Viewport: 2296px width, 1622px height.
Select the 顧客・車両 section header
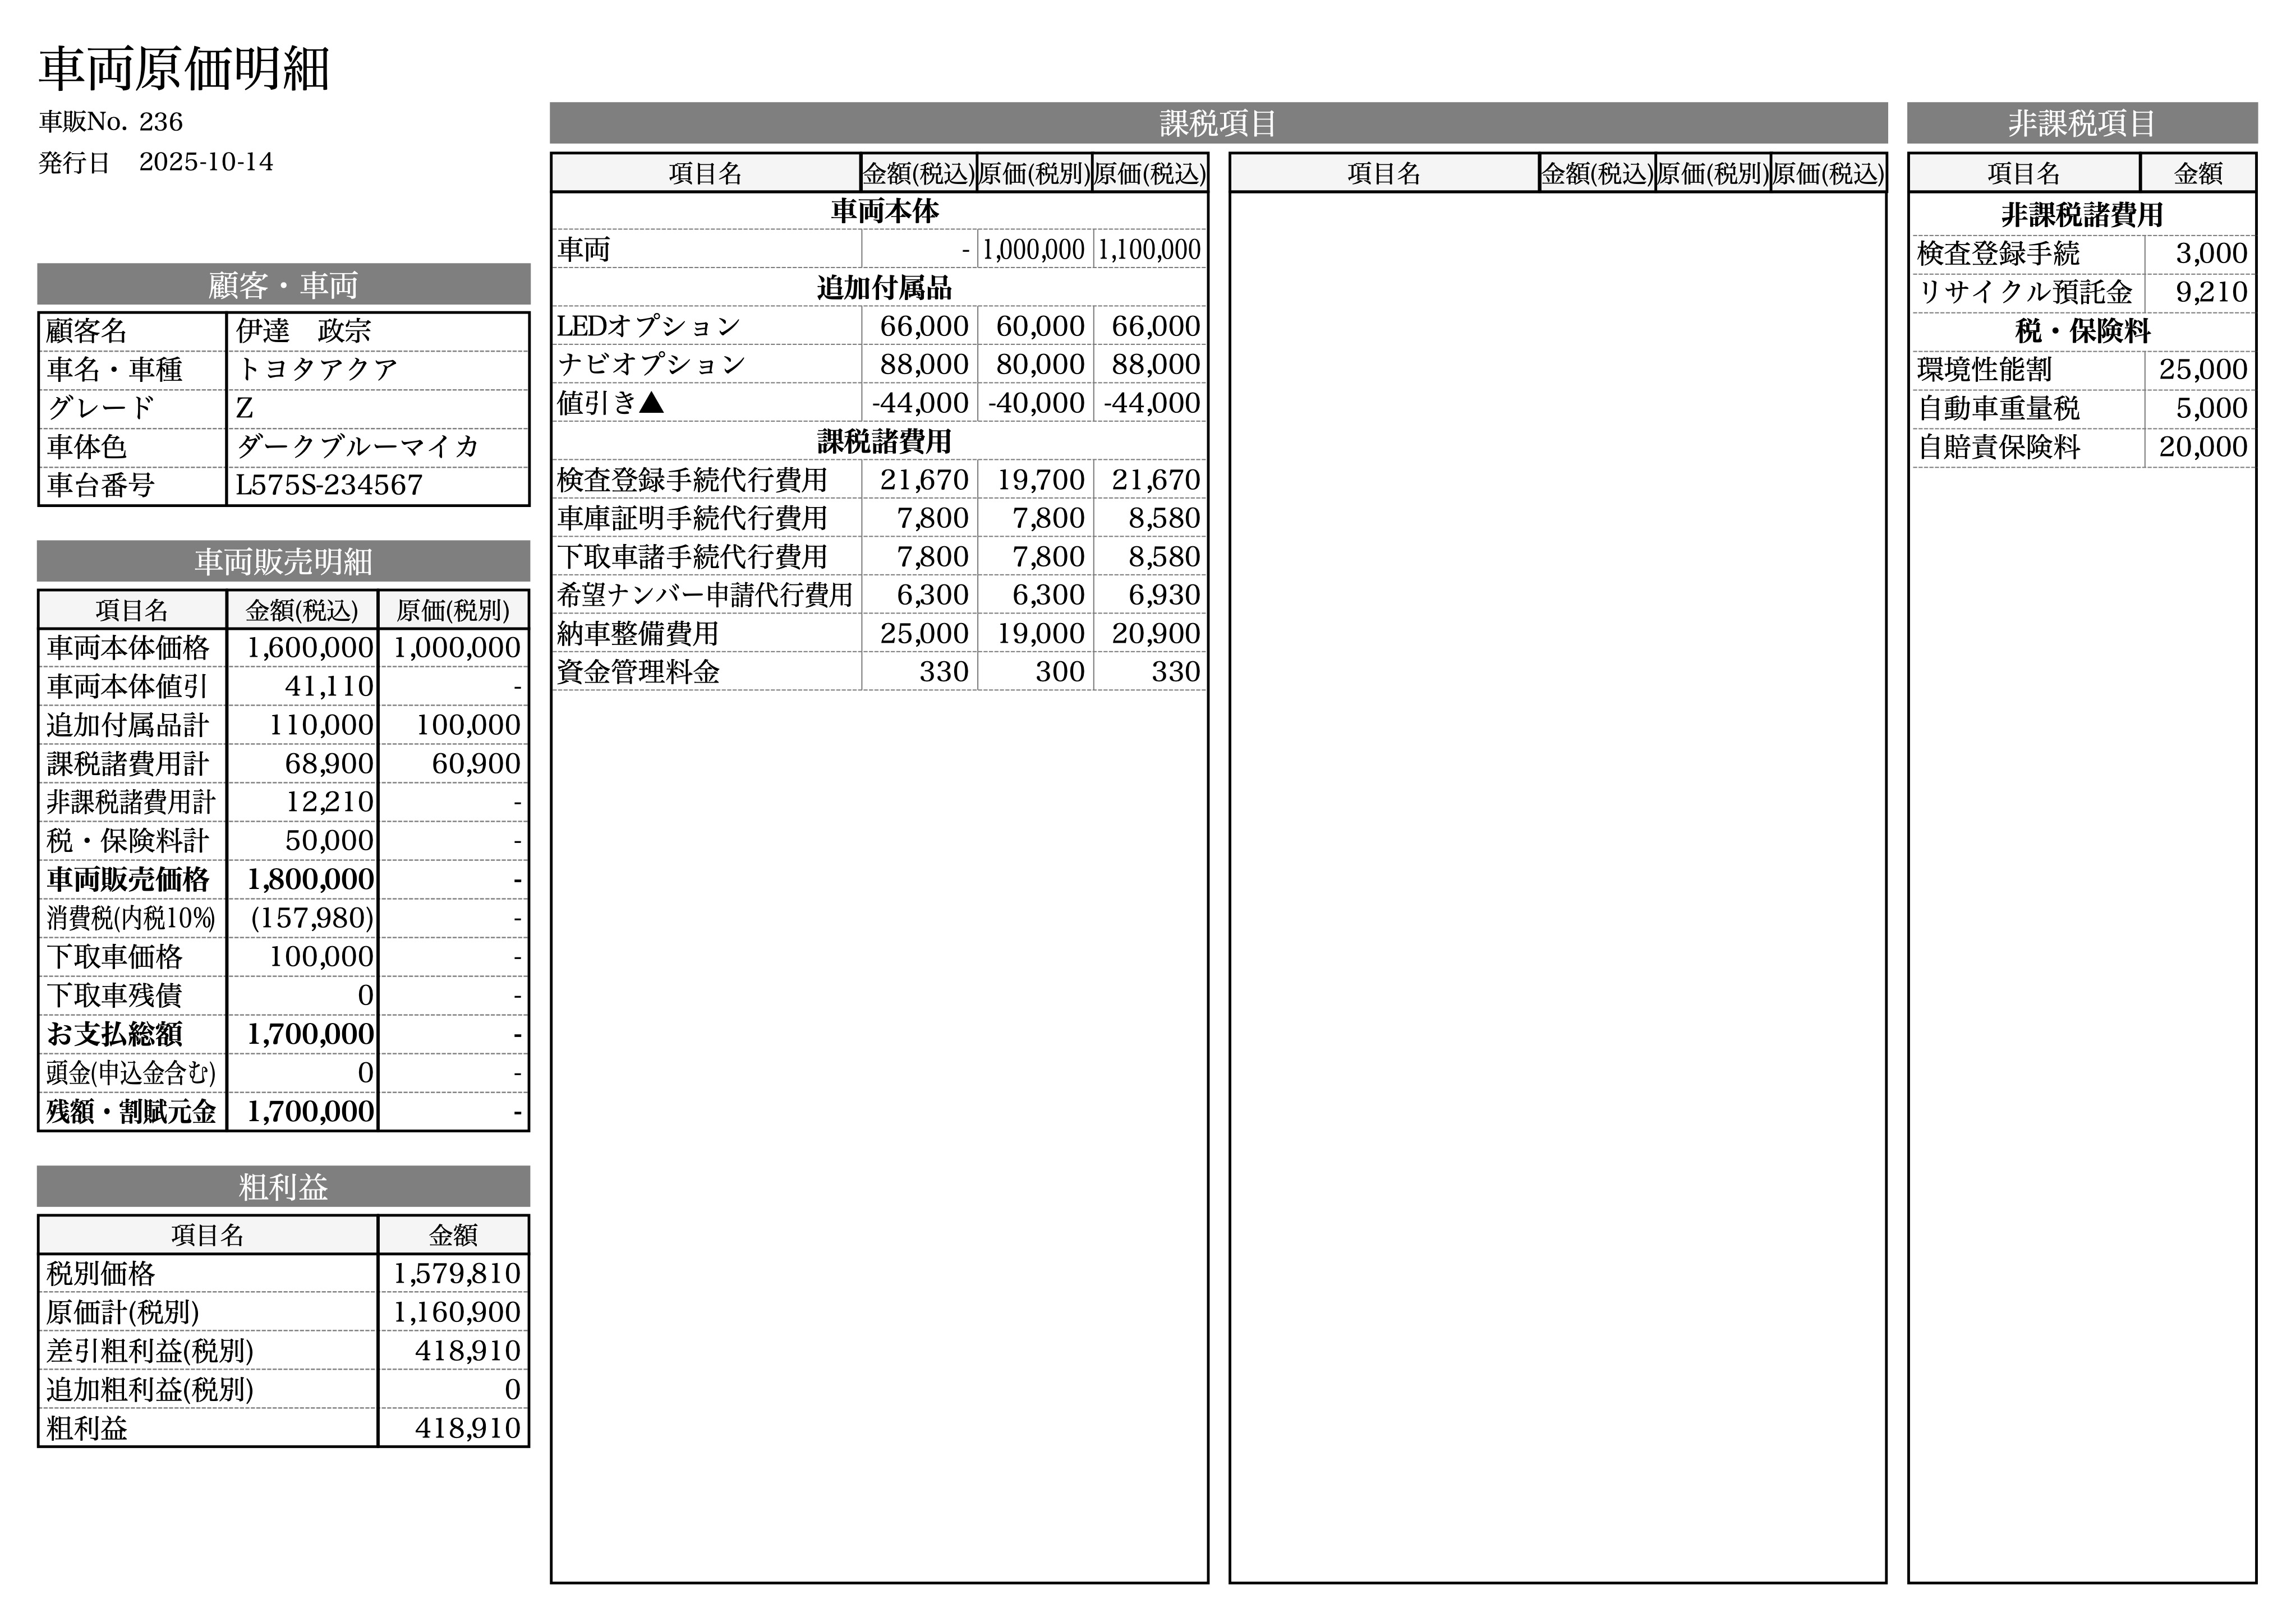(283, 285)
